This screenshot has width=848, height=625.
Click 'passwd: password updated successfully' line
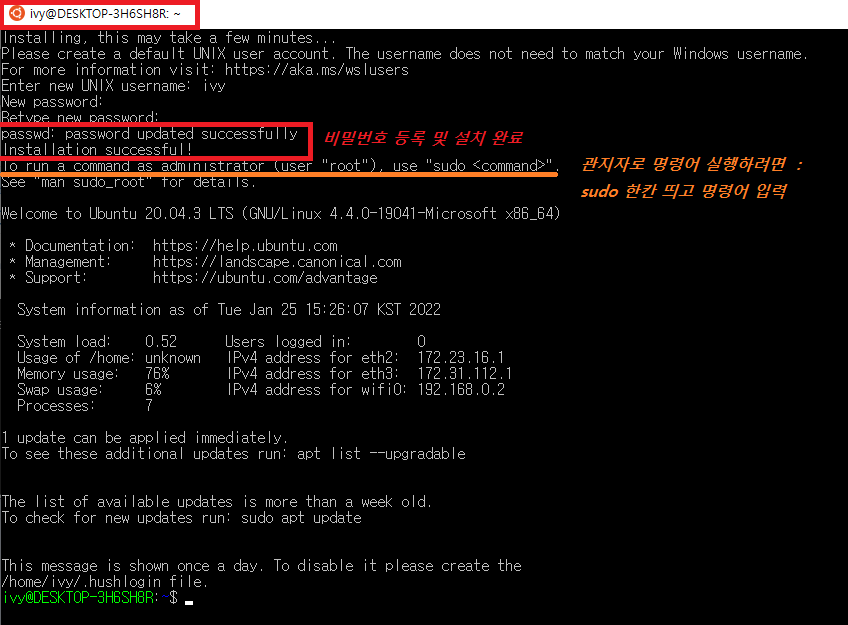149,134
